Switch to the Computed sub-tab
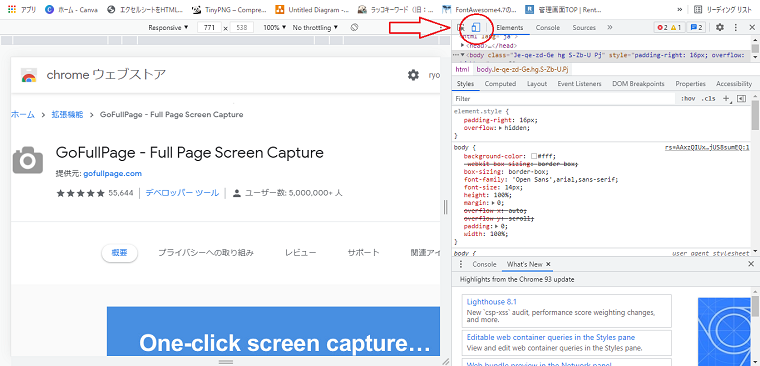Viewport: 760px width, 366px height. (x=500, y=84)
